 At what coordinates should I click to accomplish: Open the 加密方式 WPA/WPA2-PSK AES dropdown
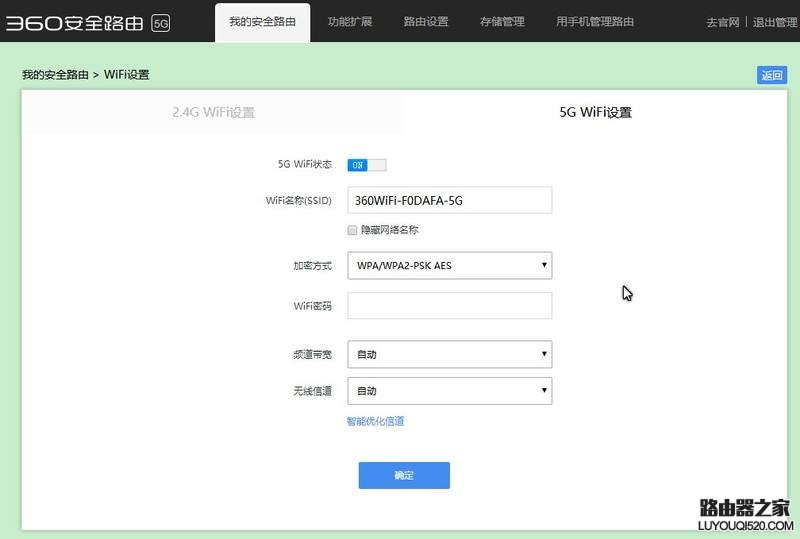pos(449,265)
